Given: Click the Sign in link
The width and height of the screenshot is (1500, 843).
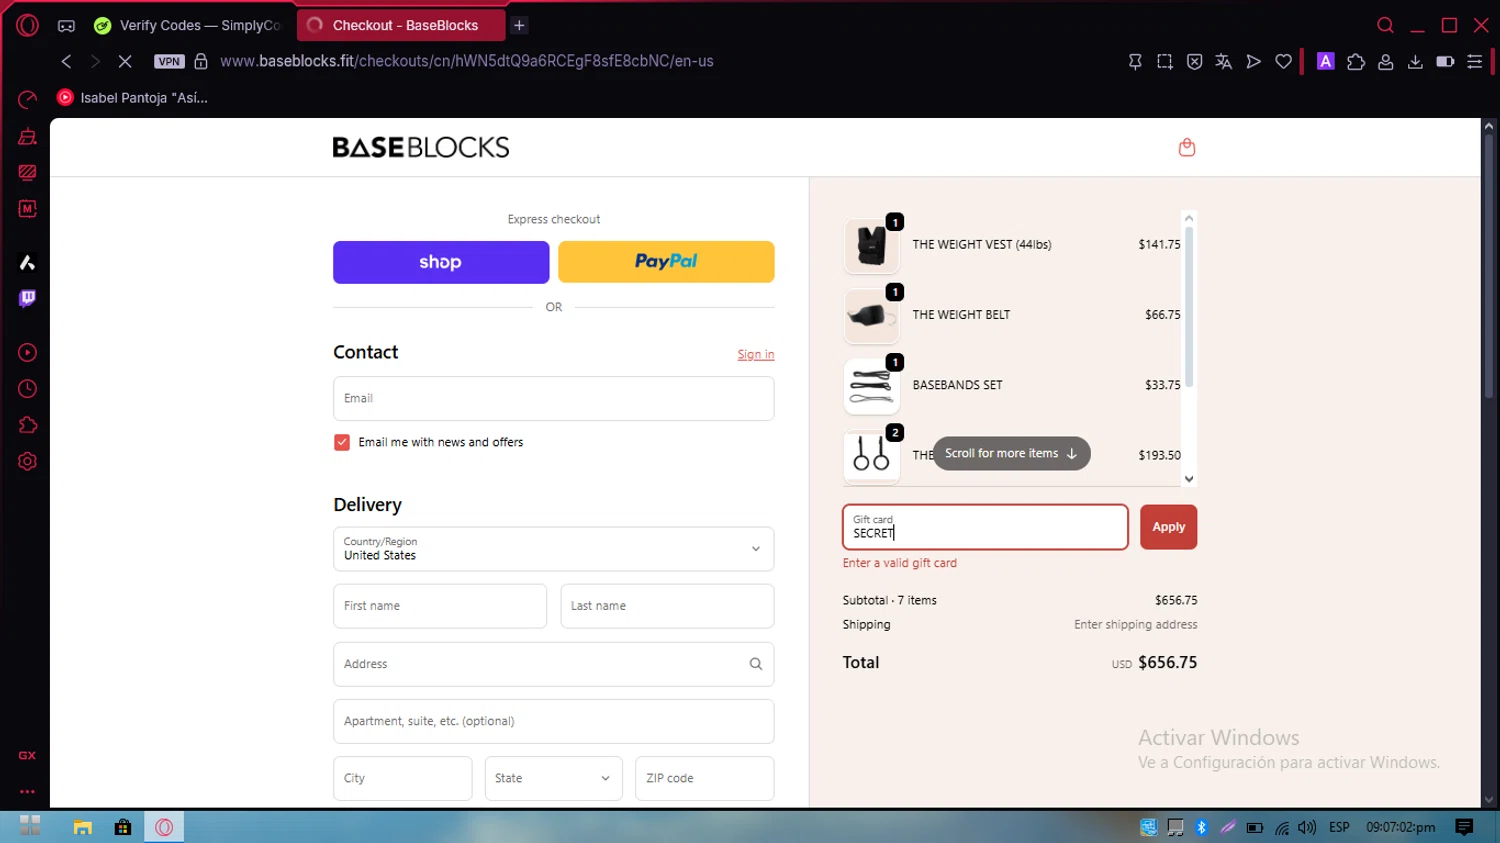Looking at the screenshot, I should point(756,355).
